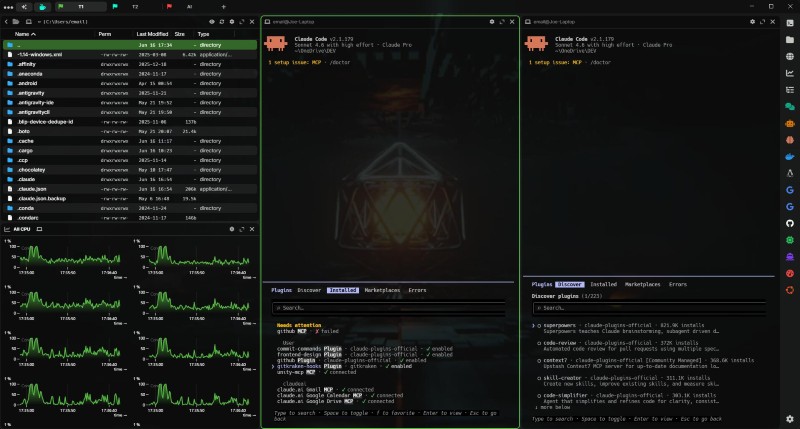Click the connection icon beside All CPU
Screen dimensions: 800x429
tap(39, 229)
